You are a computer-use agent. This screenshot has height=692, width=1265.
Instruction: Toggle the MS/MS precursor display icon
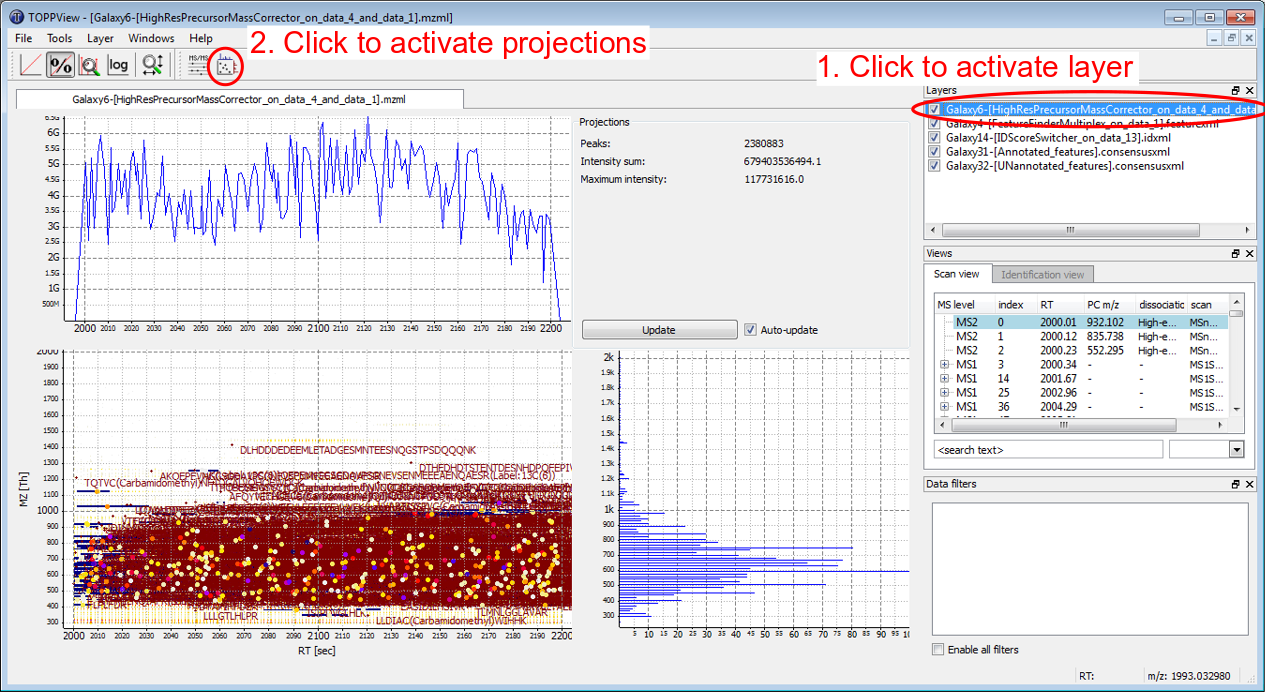point(198,65)
